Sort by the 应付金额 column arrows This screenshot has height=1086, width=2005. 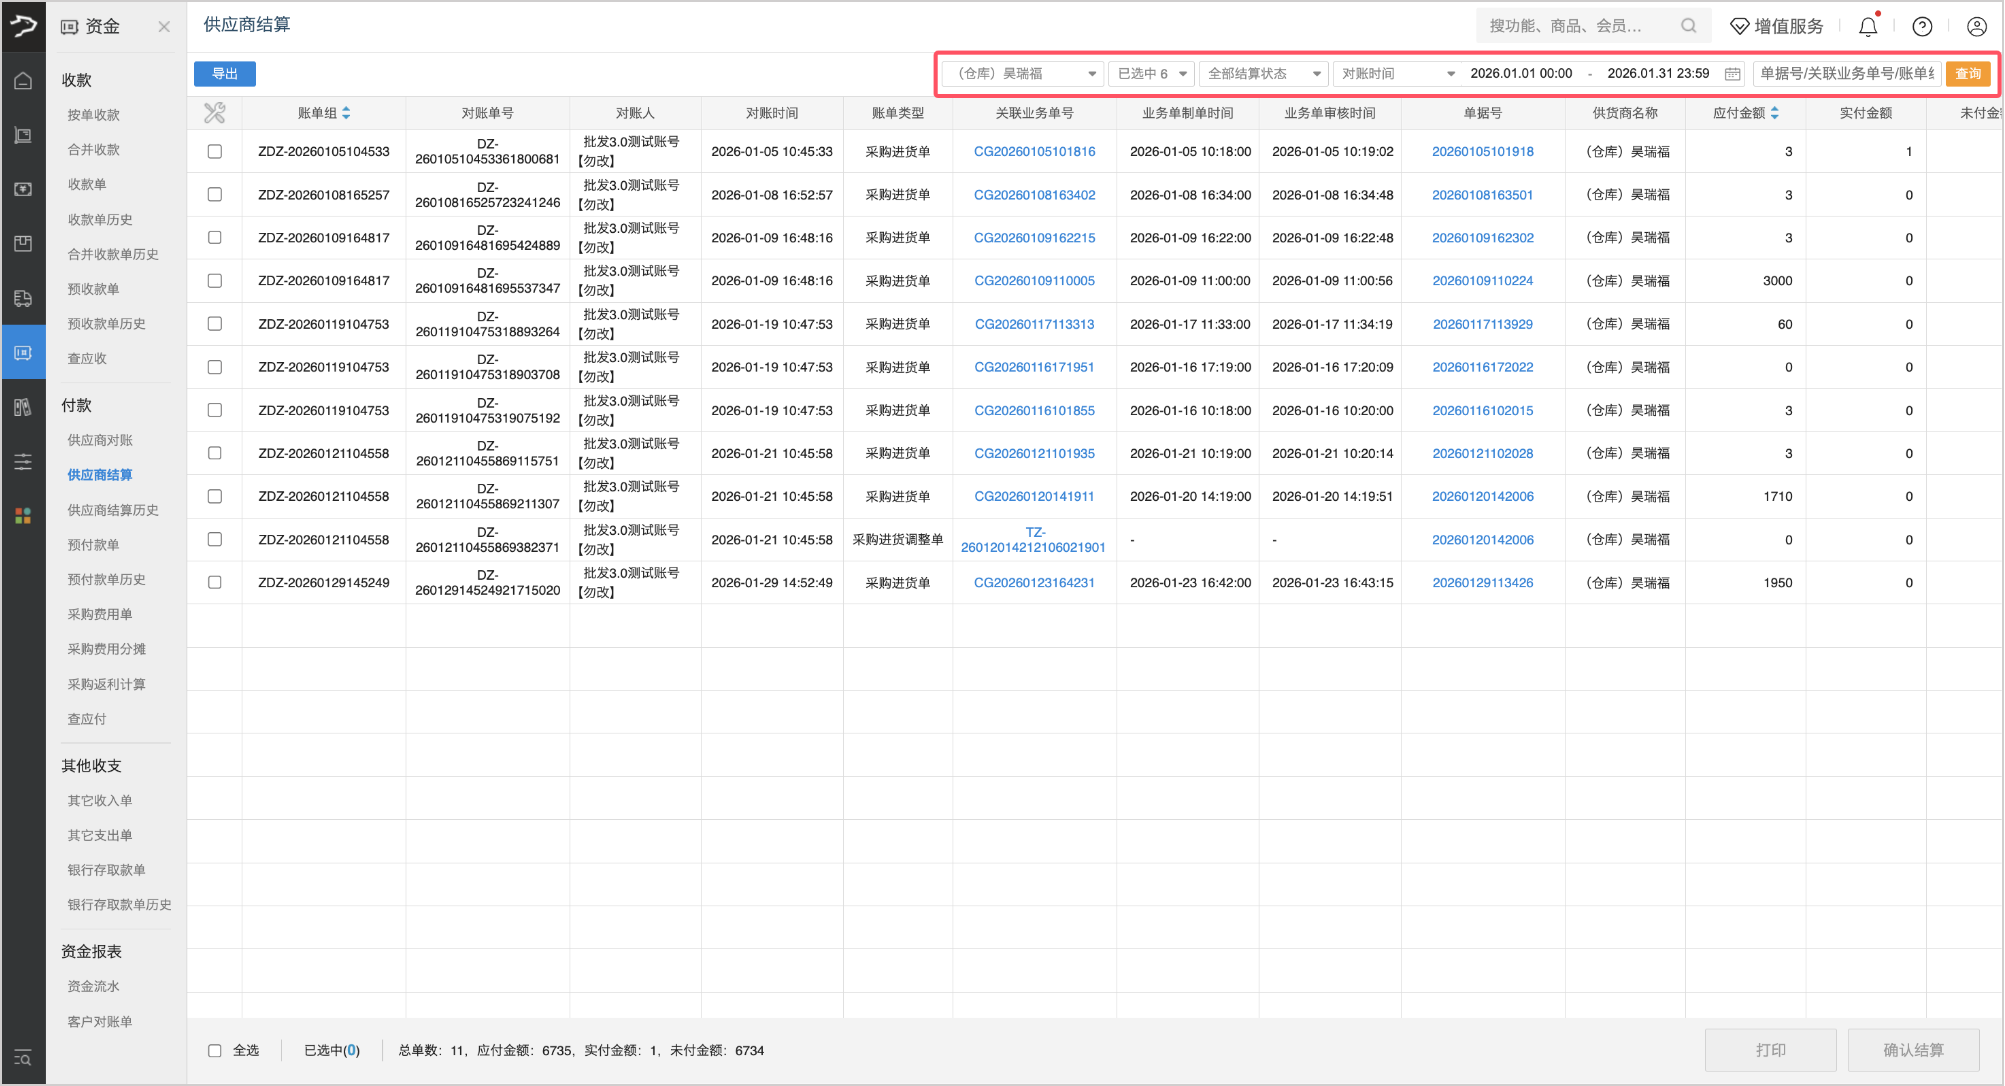click(x=1774, y=113)
